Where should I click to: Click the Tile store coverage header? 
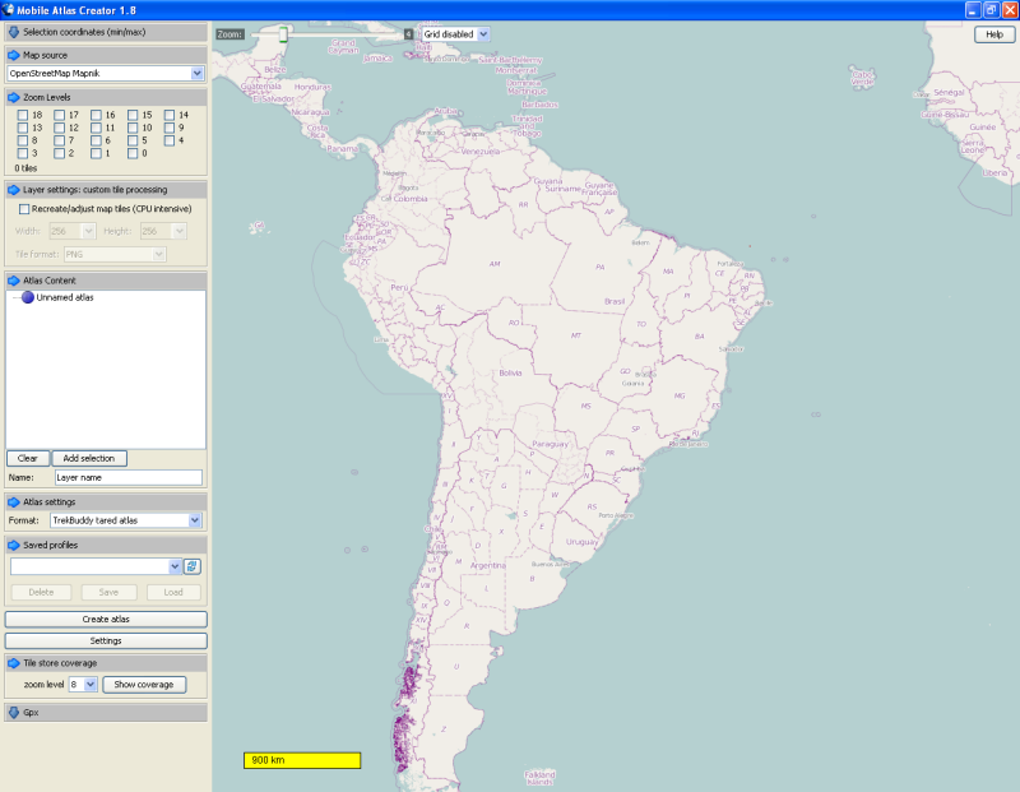tap(105, 663)
